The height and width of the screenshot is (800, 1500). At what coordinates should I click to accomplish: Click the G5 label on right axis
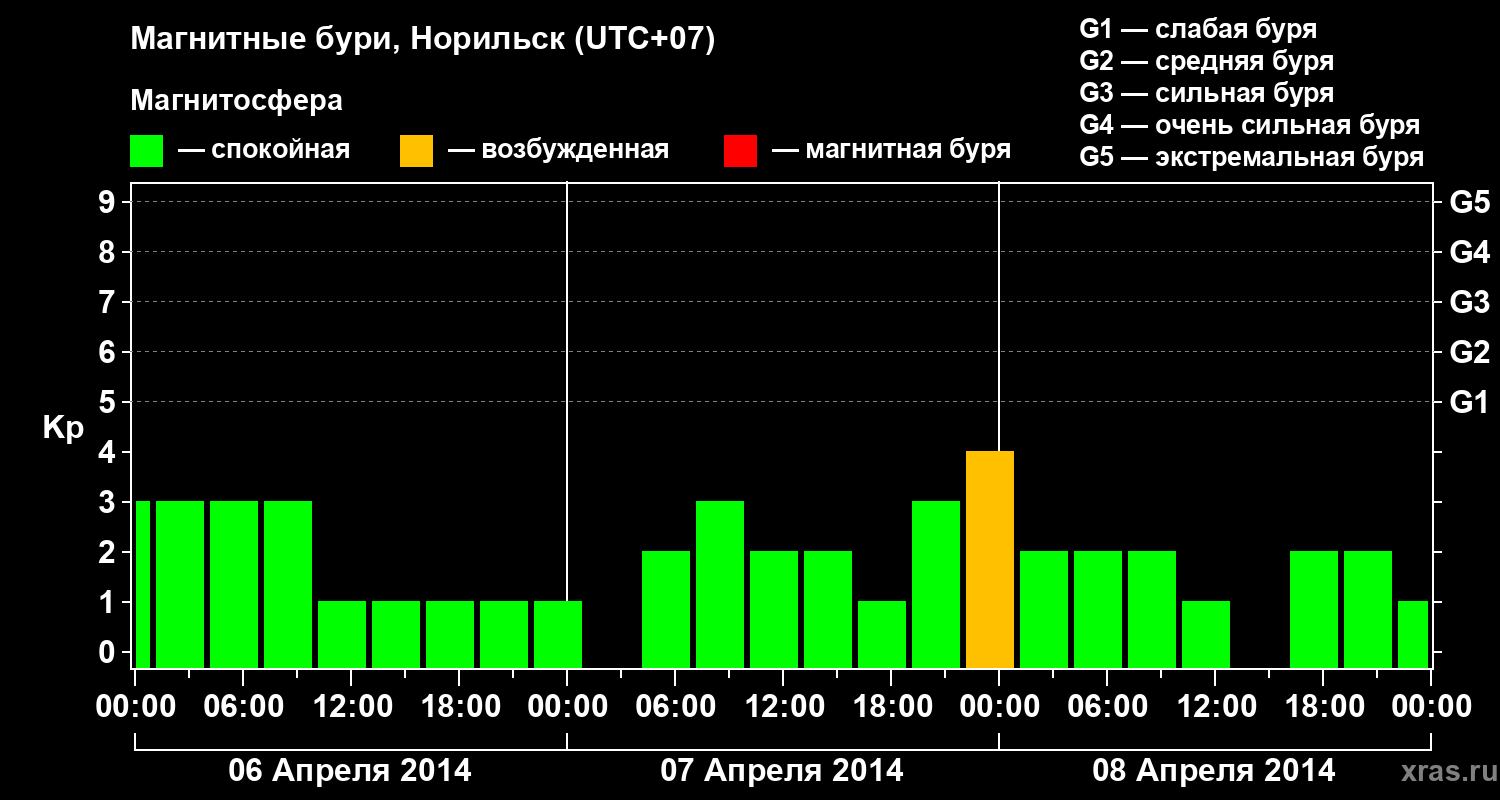(1469, 203)
